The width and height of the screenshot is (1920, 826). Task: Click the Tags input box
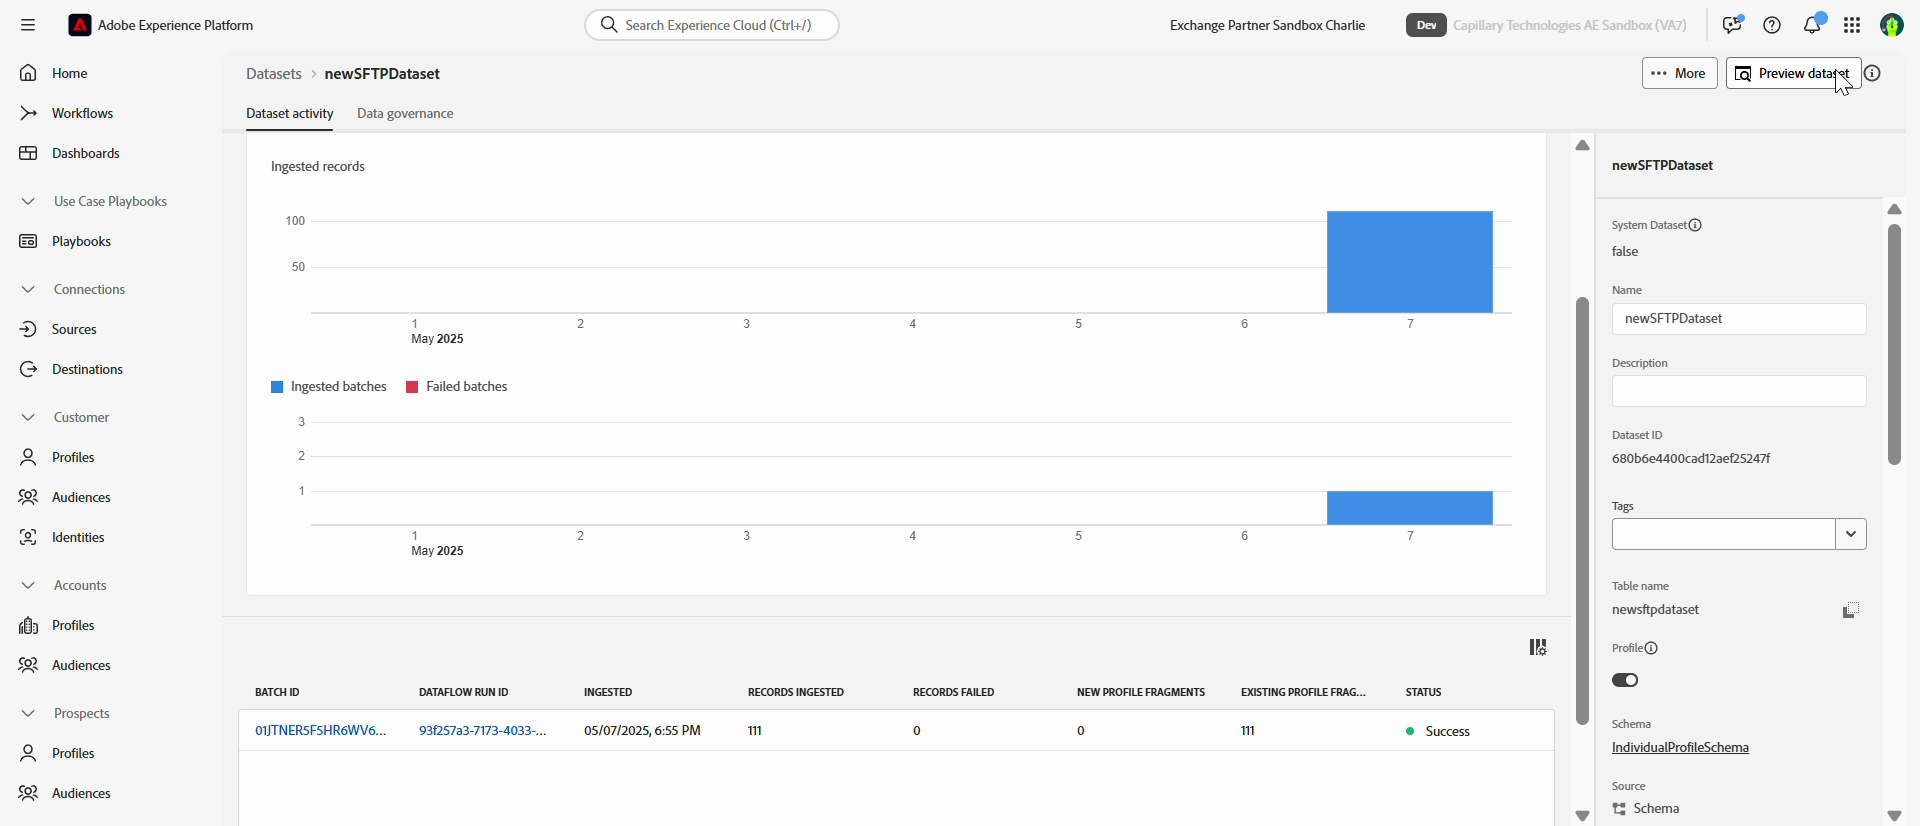1724,534
